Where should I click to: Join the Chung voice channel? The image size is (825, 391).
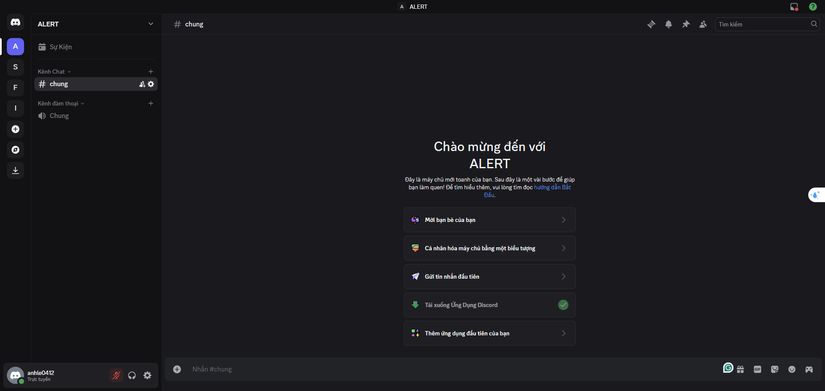tap(96, 116)
